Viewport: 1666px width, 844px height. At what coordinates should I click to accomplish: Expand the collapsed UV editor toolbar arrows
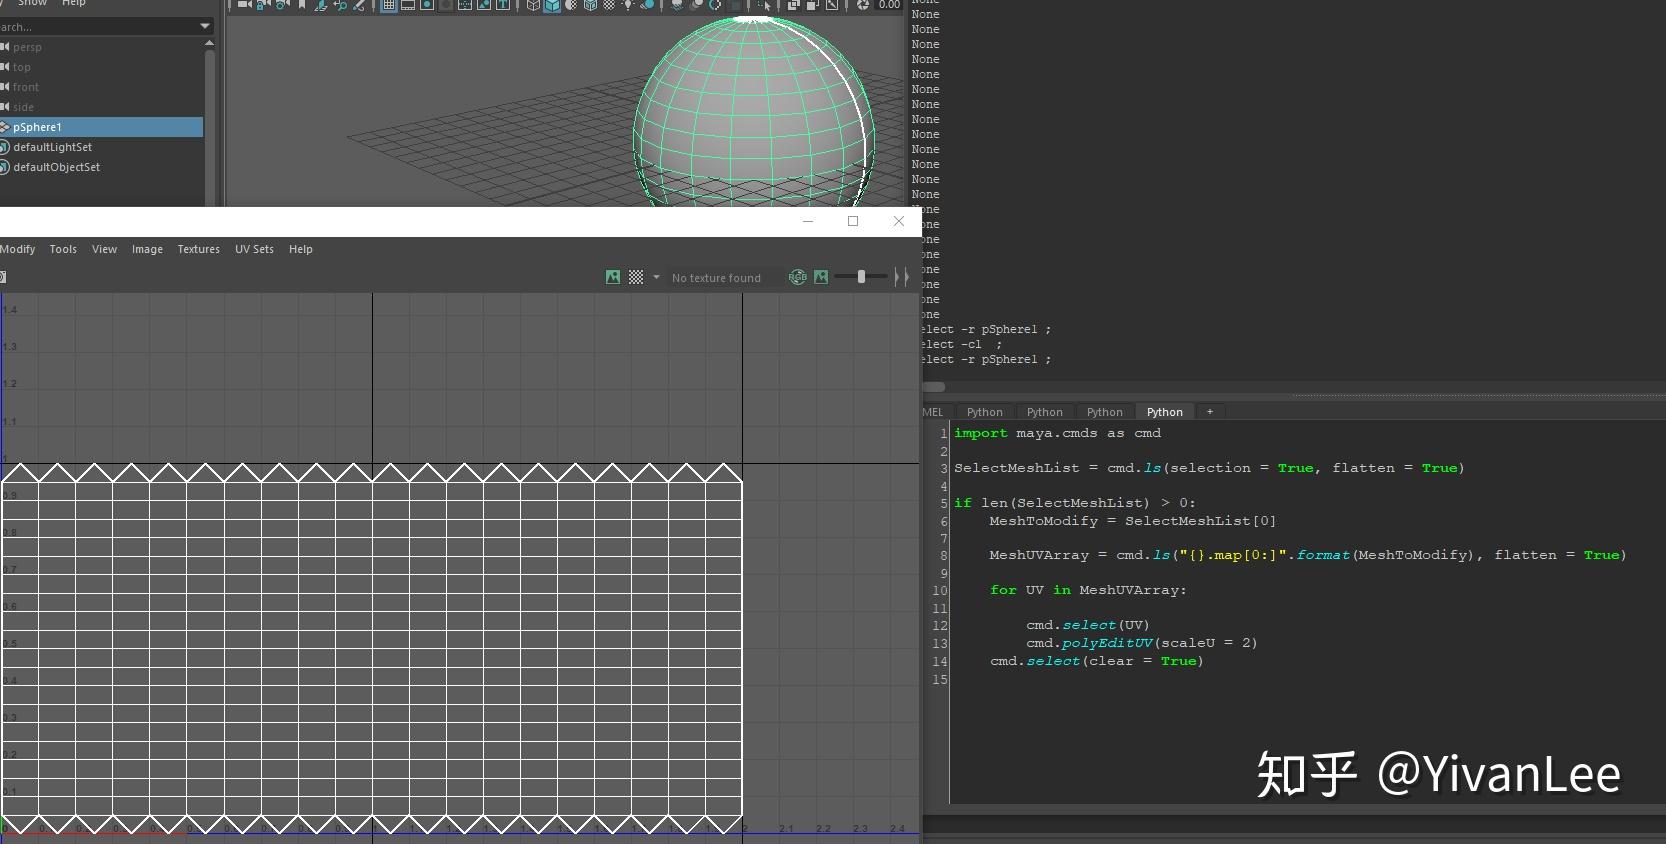(902, 277)
